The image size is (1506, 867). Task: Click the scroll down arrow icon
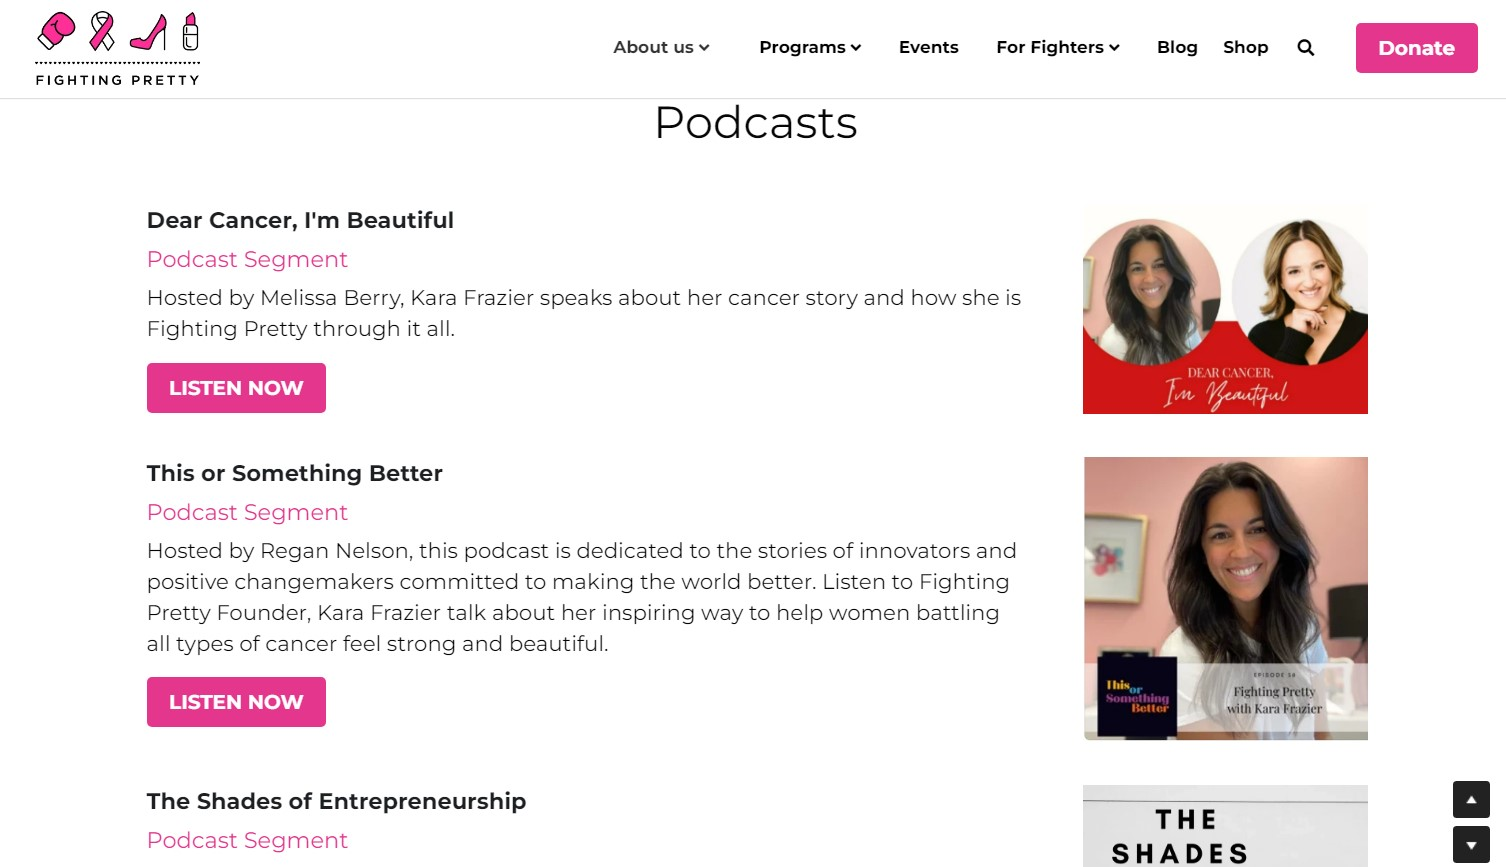[x=1471, y=843]
